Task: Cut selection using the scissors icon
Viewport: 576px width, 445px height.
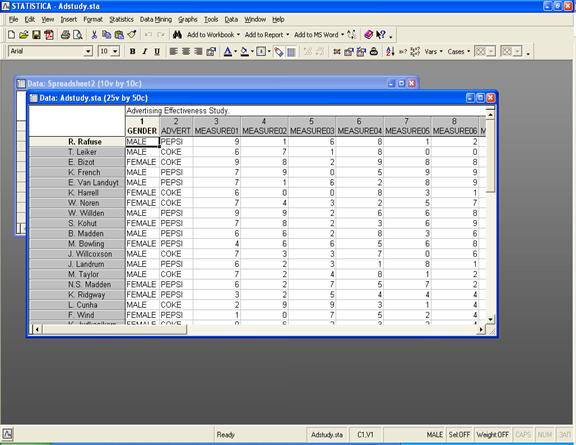Action: (94, 35)
